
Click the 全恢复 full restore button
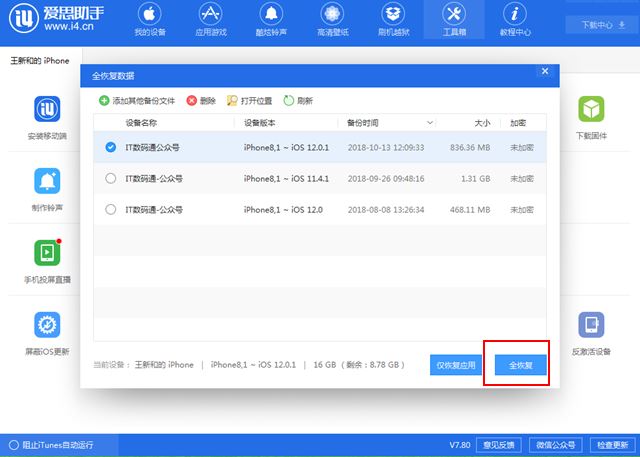pyautogui.click(x=520, y=365)
